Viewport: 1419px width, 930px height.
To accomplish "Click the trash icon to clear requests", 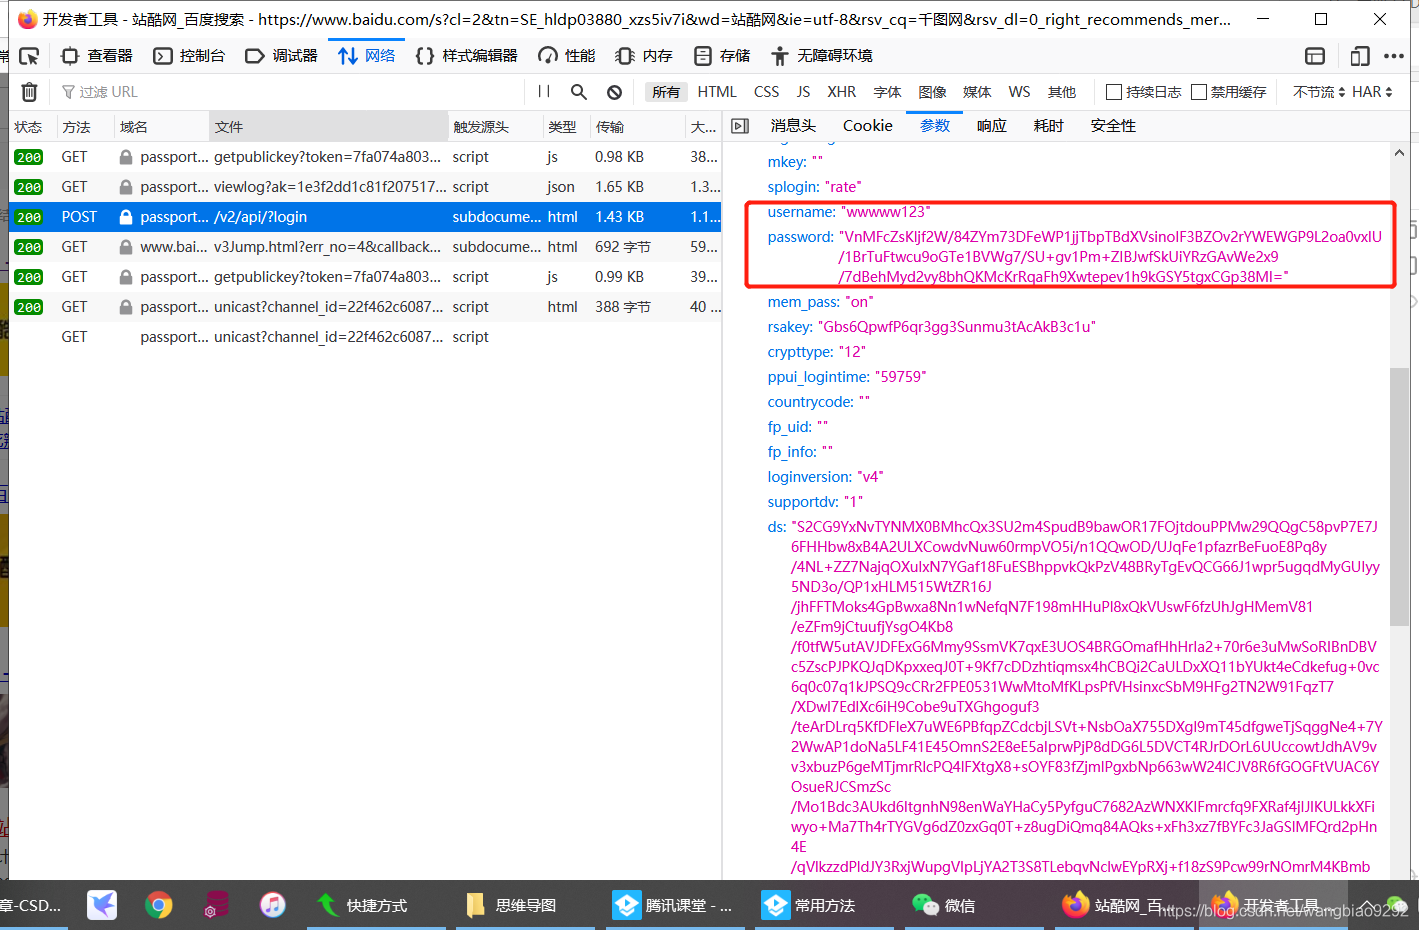I will coord(30,92).
